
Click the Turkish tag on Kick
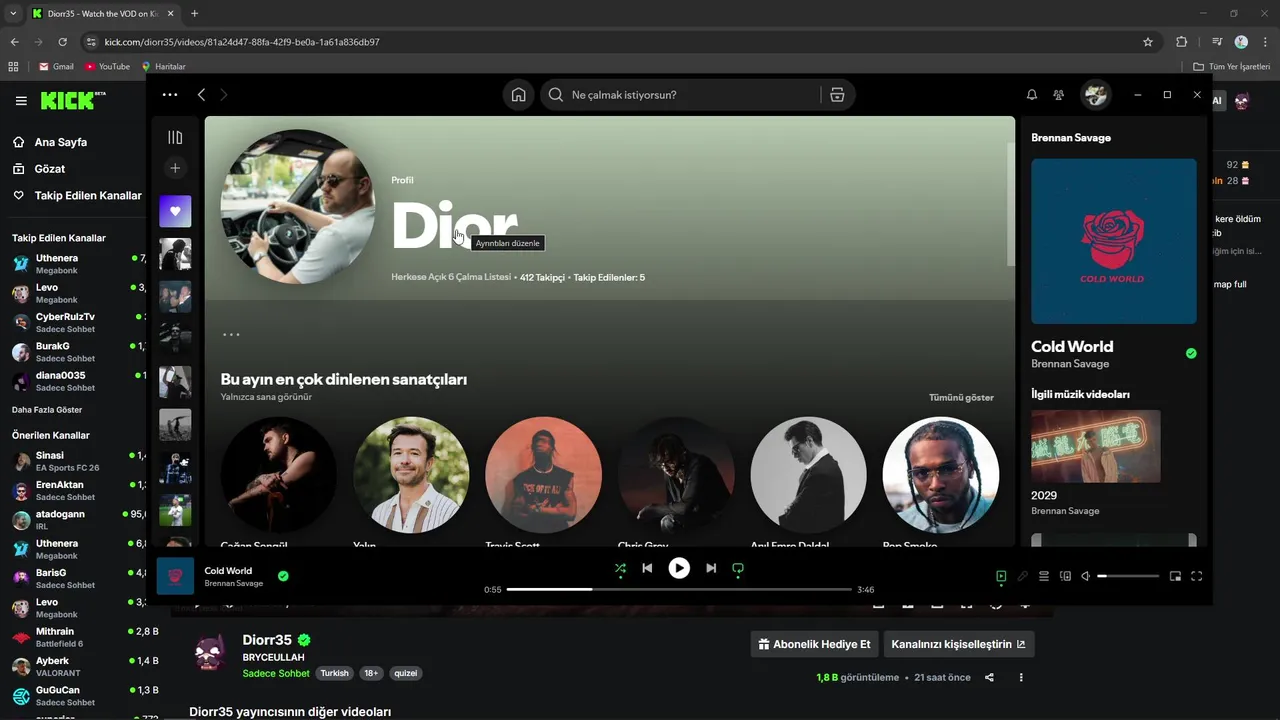[x=334, y=673]
